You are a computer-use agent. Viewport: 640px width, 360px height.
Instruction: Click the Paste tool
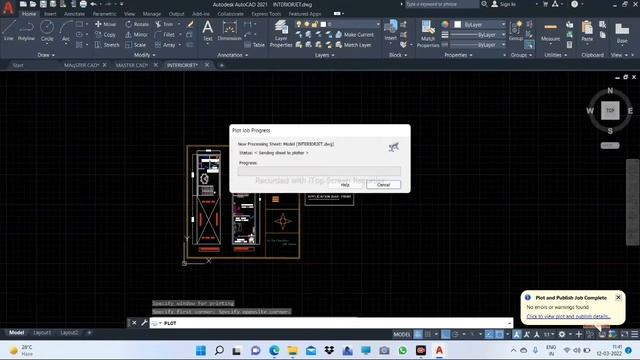click(587, 31)
